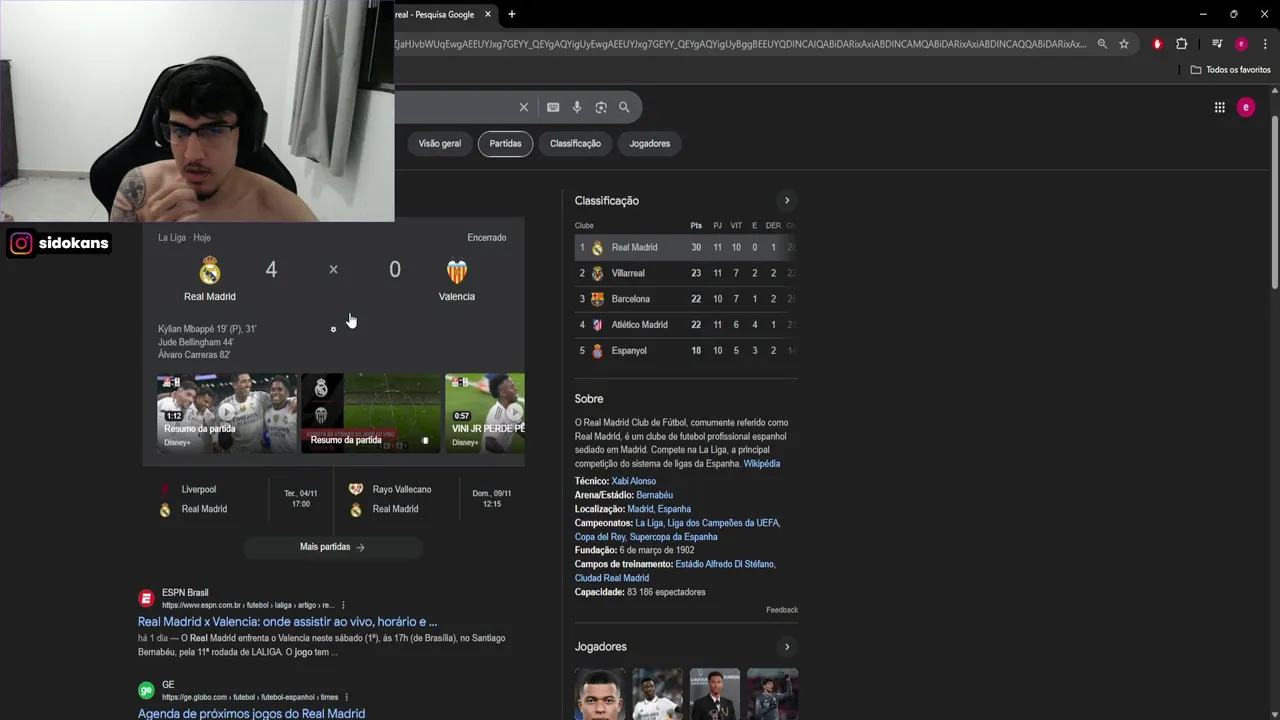Close the Pesquisa Google browser tab
The width and height of the screenshot is (1280, 720).
(488, 14)
